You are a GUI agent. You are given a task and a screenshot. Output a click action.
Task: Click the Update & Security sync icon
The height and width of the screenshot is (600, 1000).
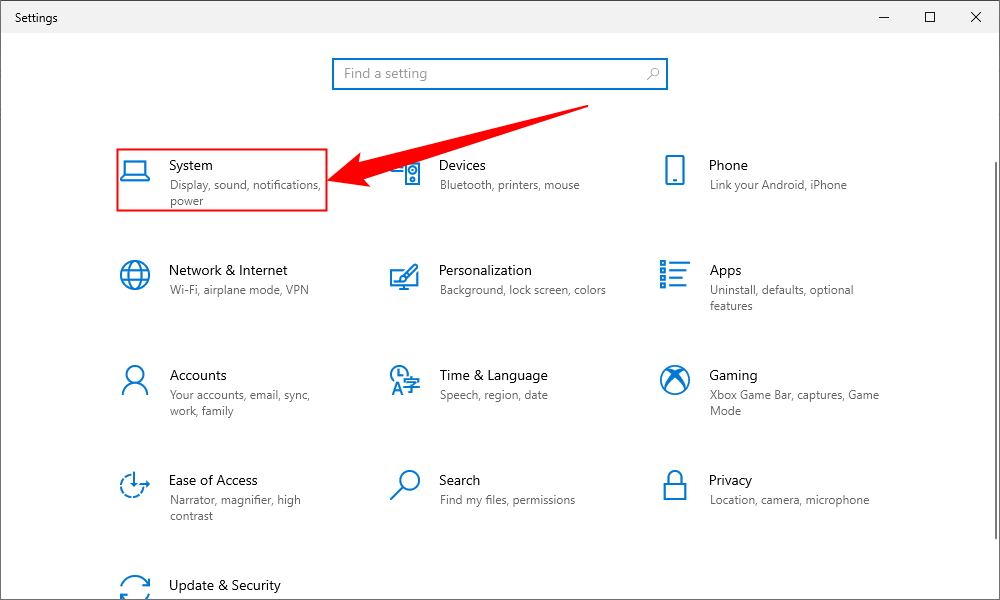coord(135,587)
